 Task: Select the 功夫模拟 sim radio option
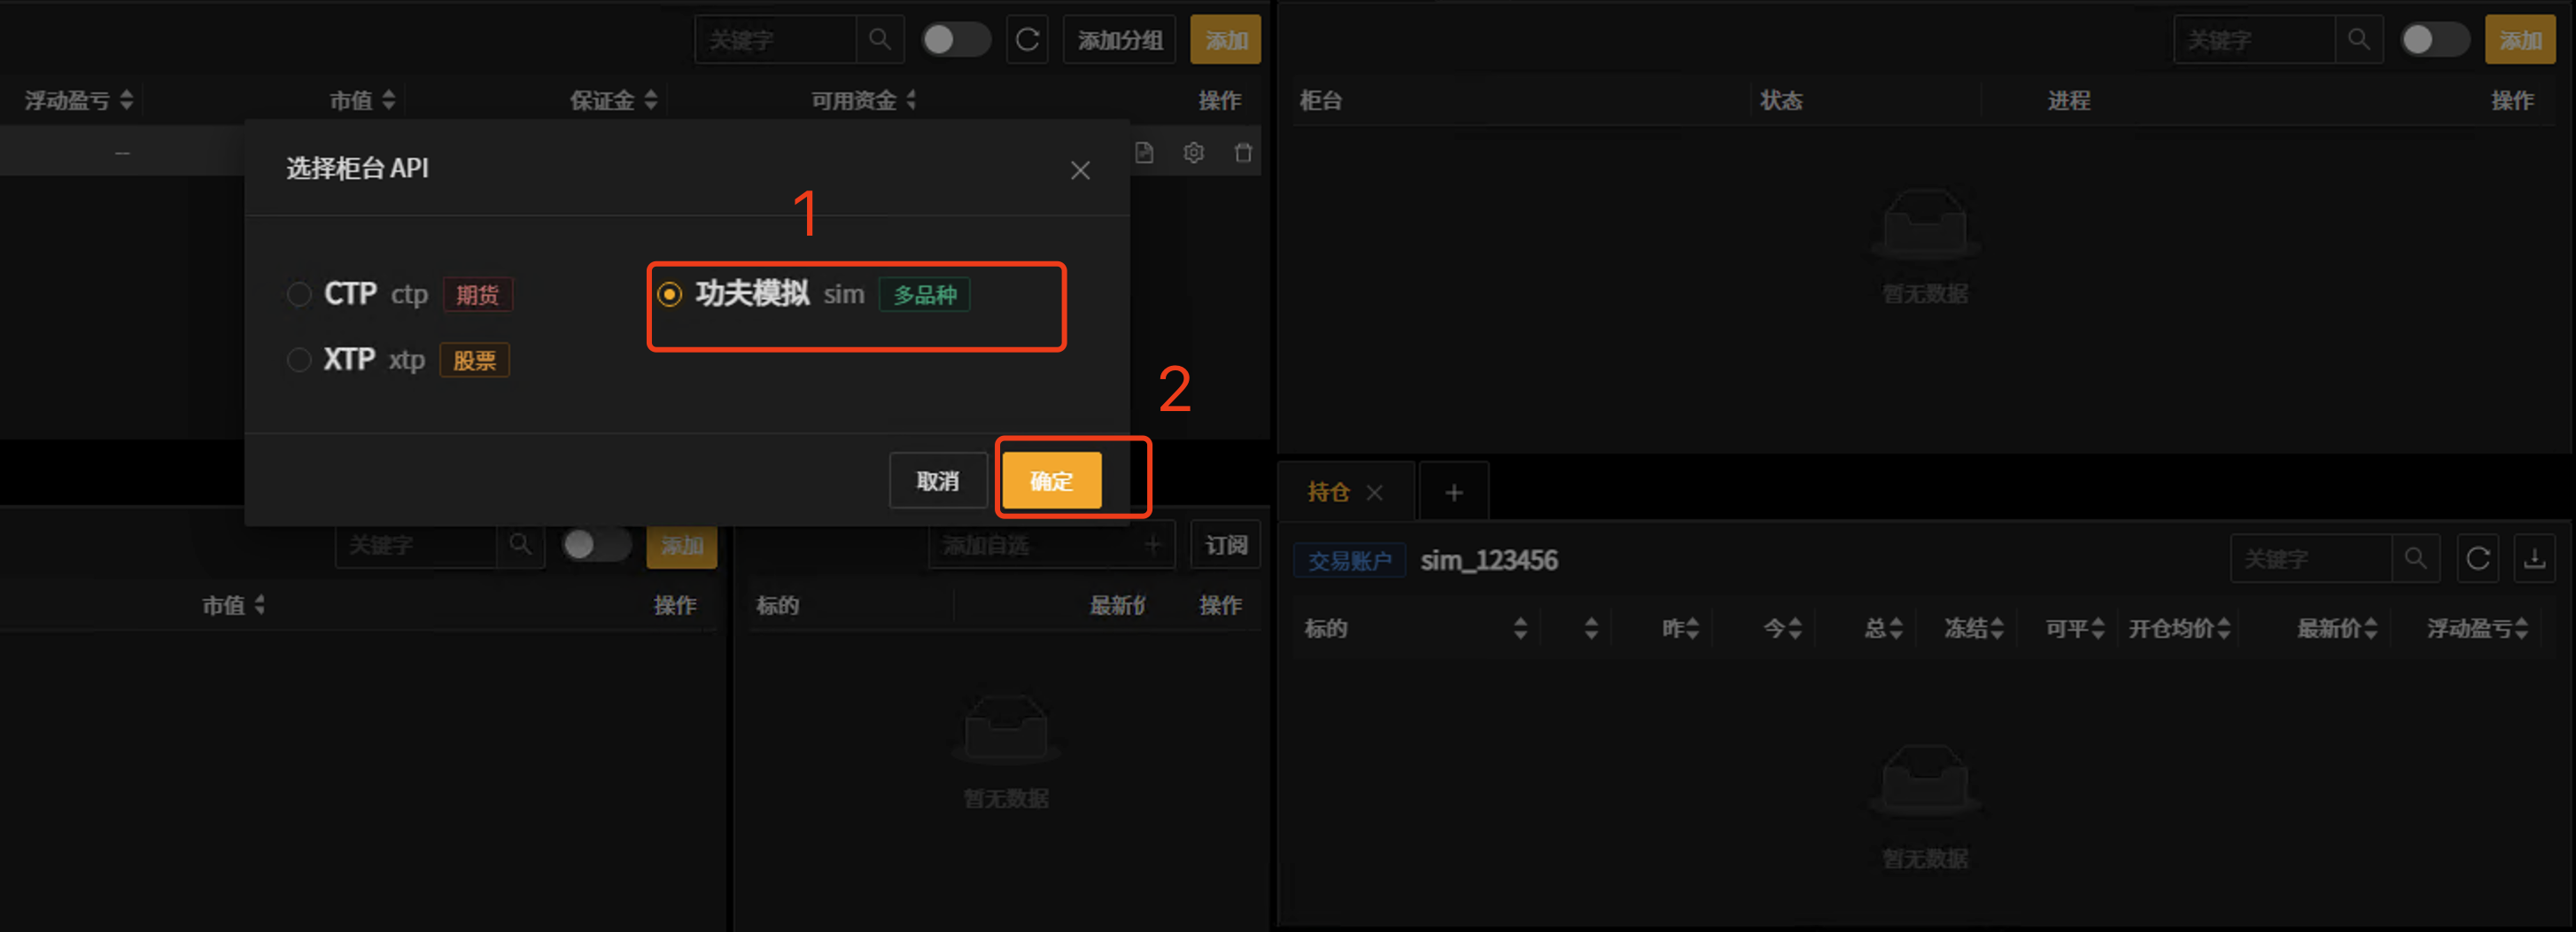[669, 294]
